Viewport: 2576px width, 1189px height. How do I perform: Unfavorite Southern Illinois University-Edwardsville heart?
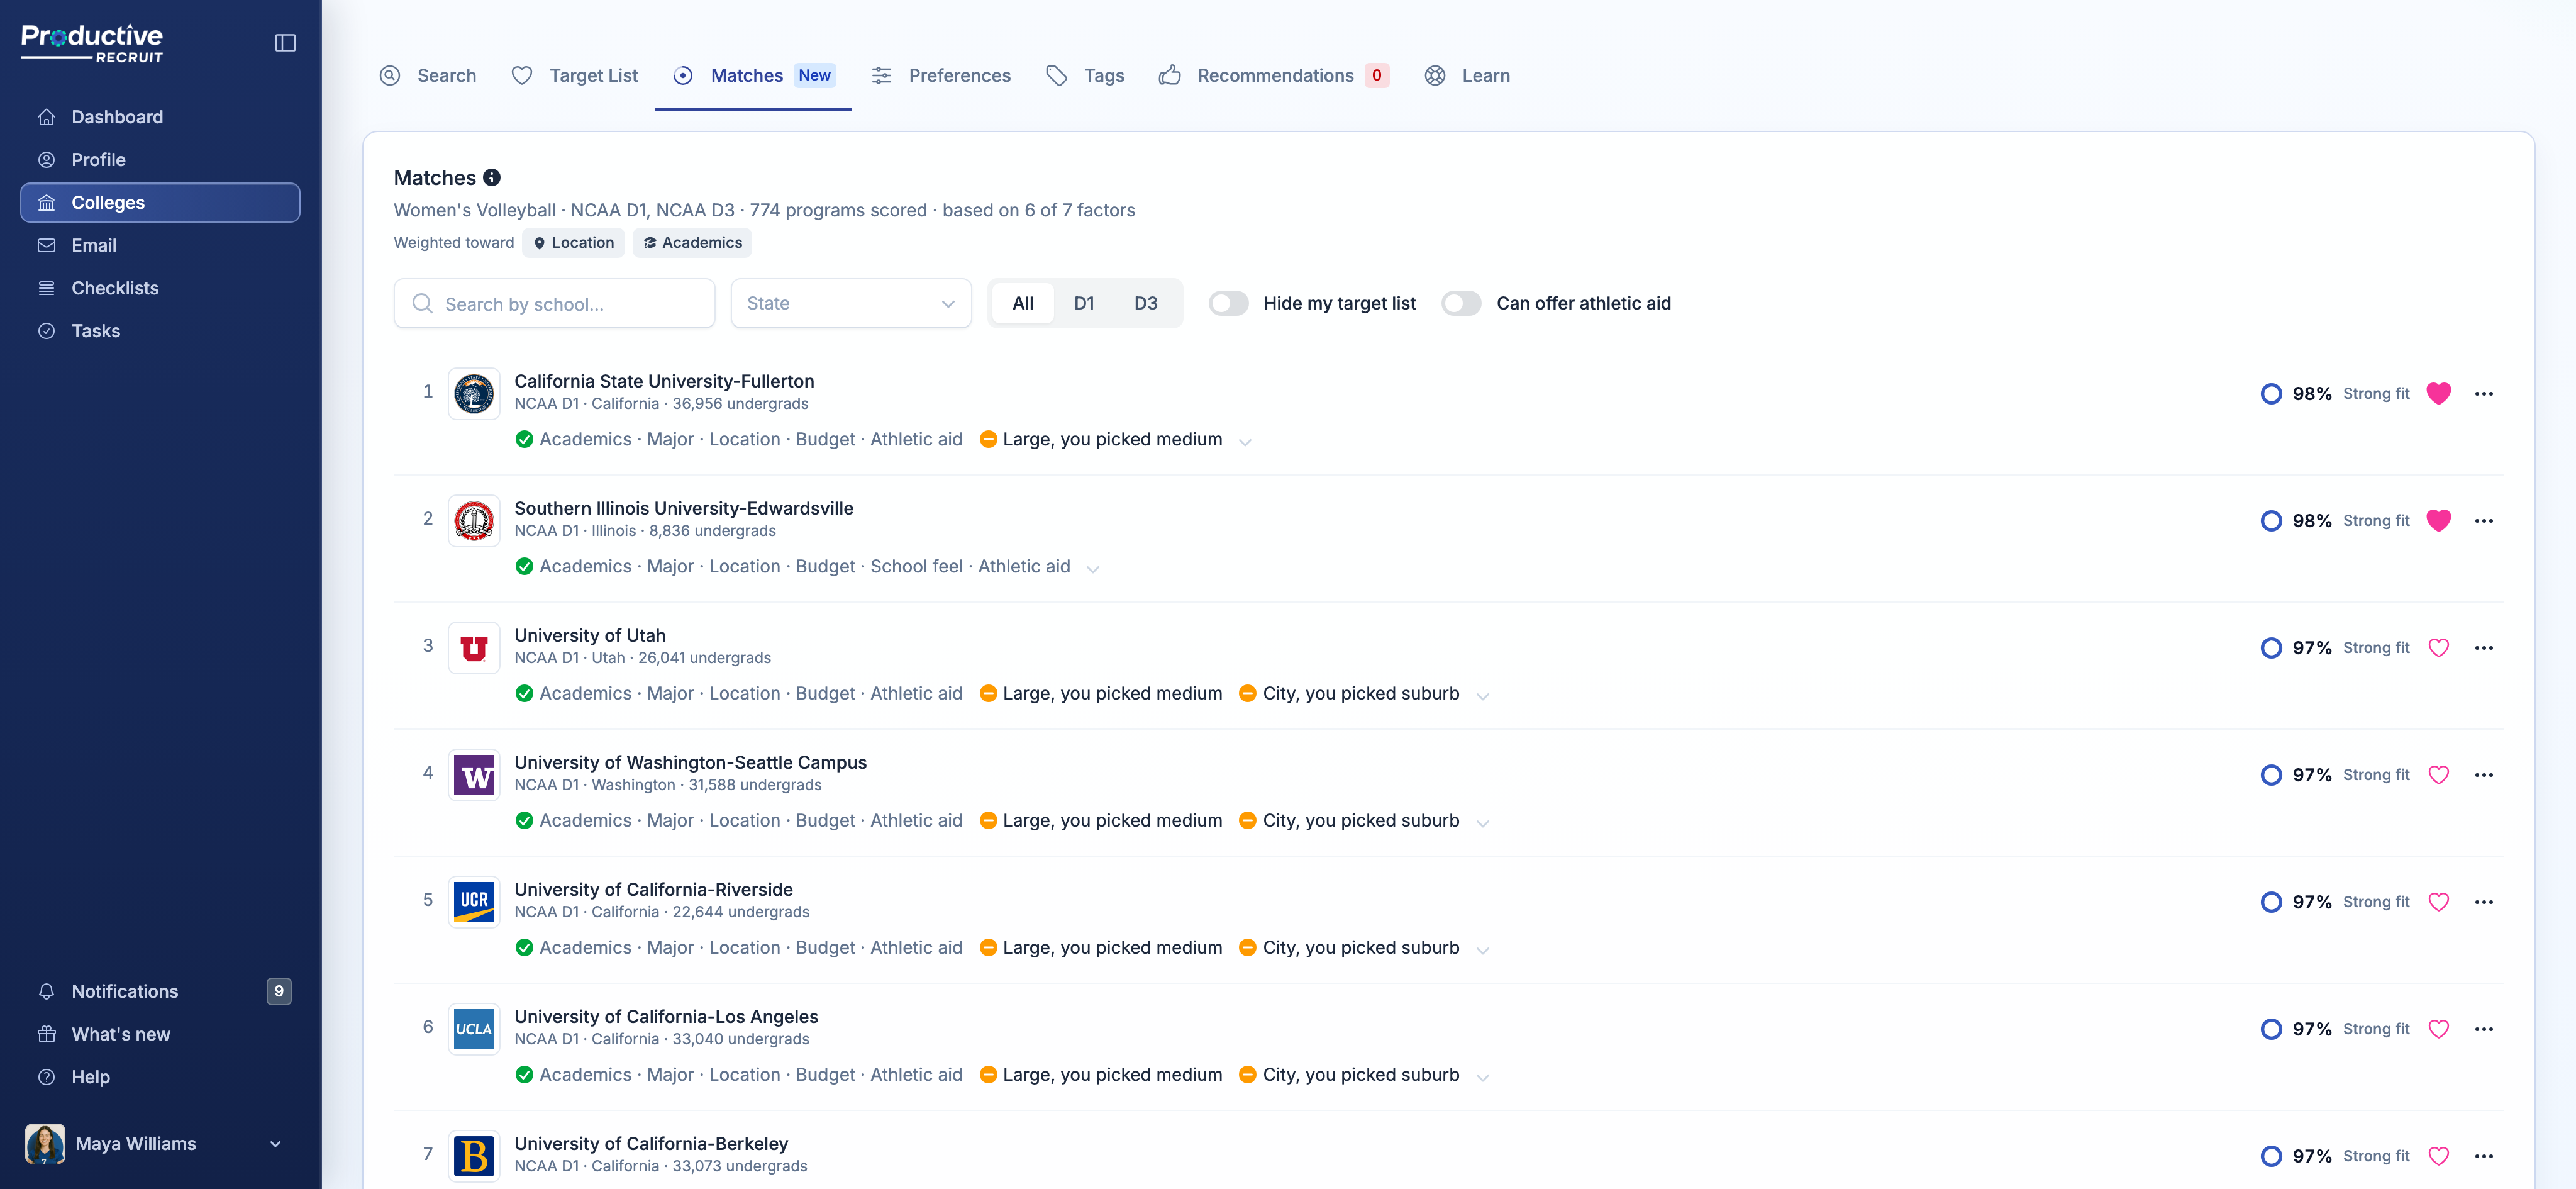coord(2438,521)
